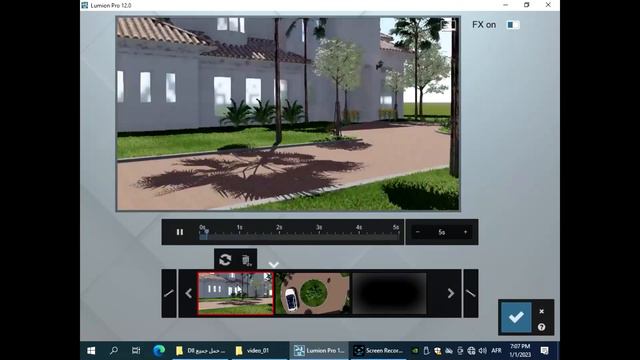Select the first clip thumbnail of the house
The height and width of the screenshot is (360, 640).
coord(236,293)
